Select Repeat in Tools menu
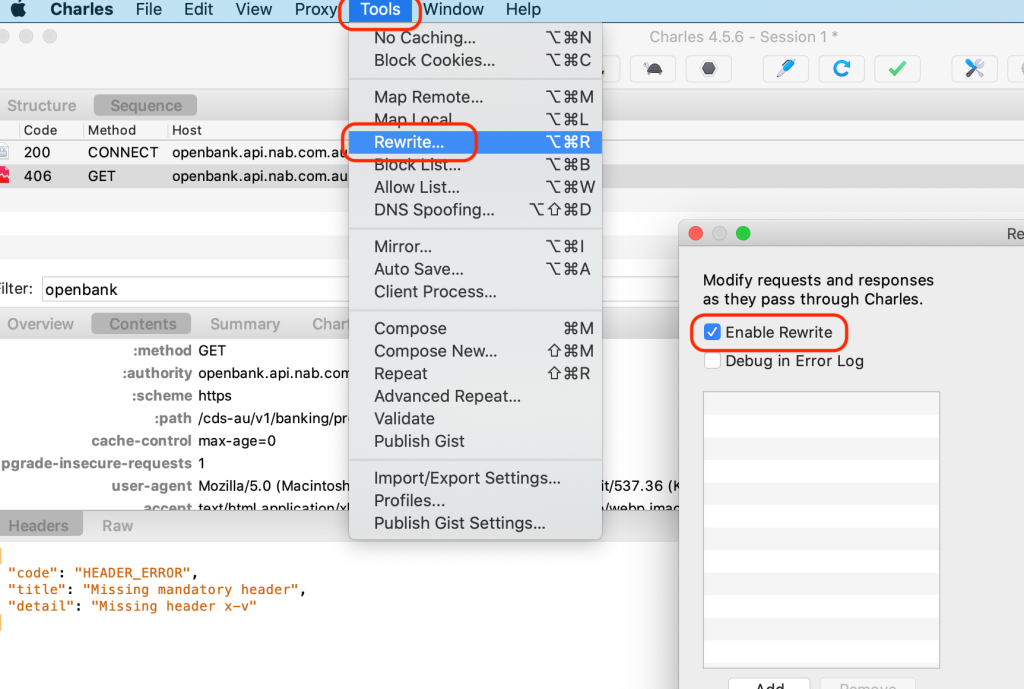Screen dimensions: 1024x689 [x=475, y=374]
